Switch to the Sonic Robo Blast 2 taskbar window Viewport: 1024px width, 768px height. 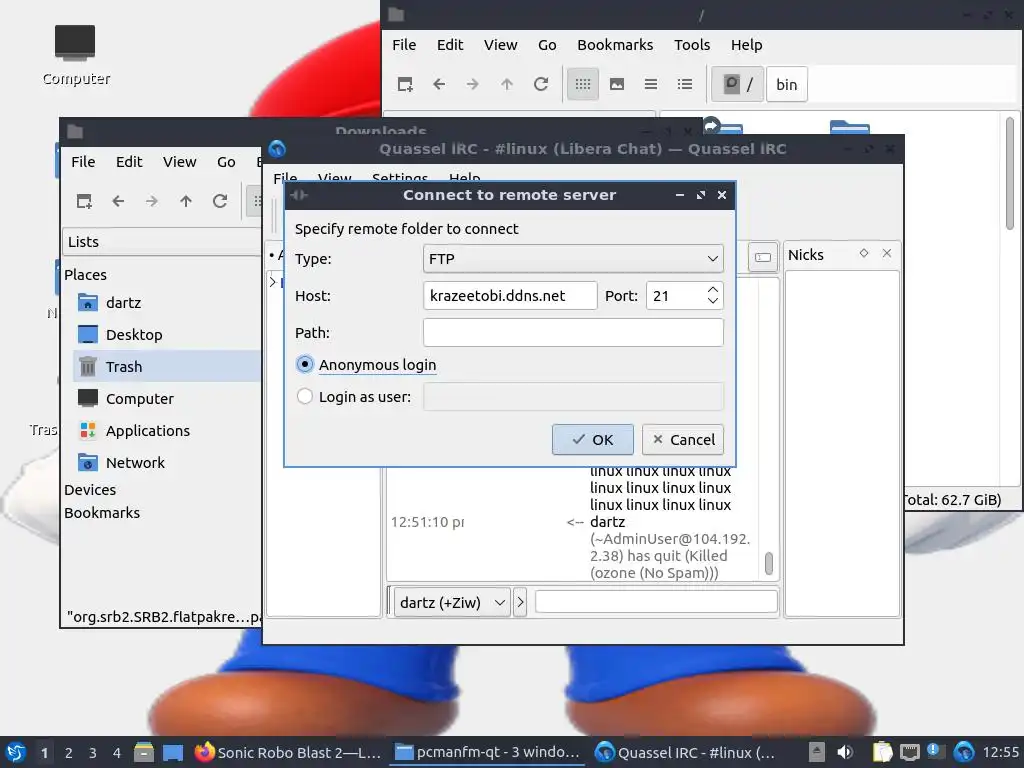pos(288,752)
